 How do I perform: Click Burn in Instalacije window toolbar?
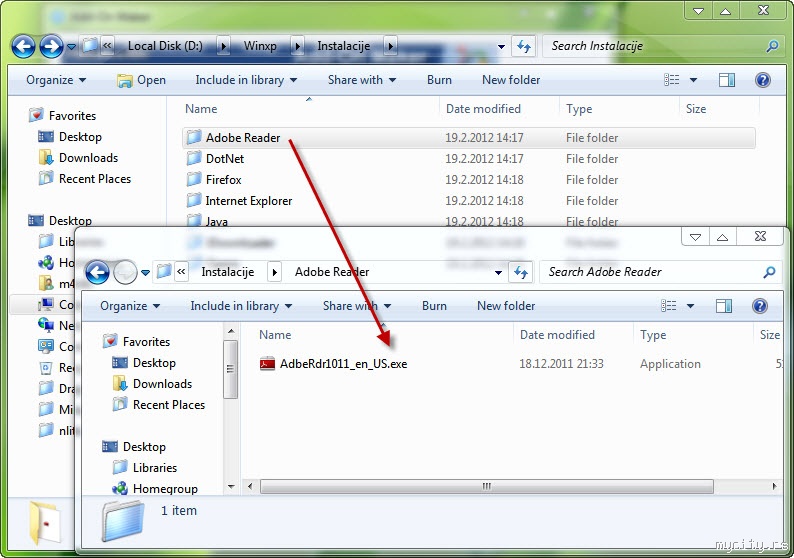[x=439, y=80]
